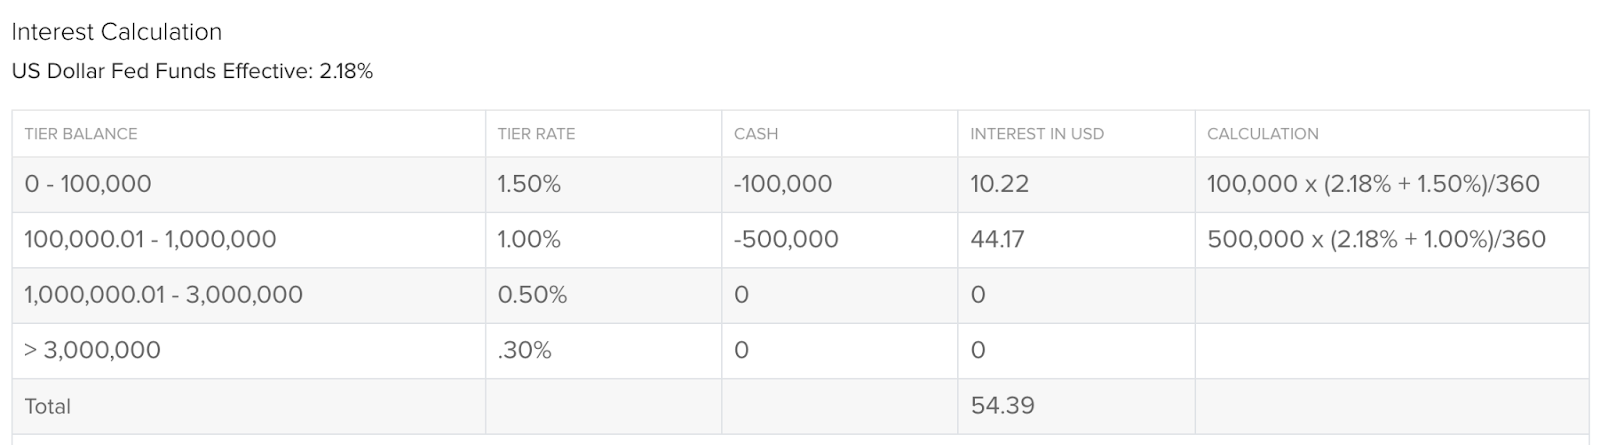Click the CASH column header
Viewport: 1600px width, 445px height.
coord(756,134)
